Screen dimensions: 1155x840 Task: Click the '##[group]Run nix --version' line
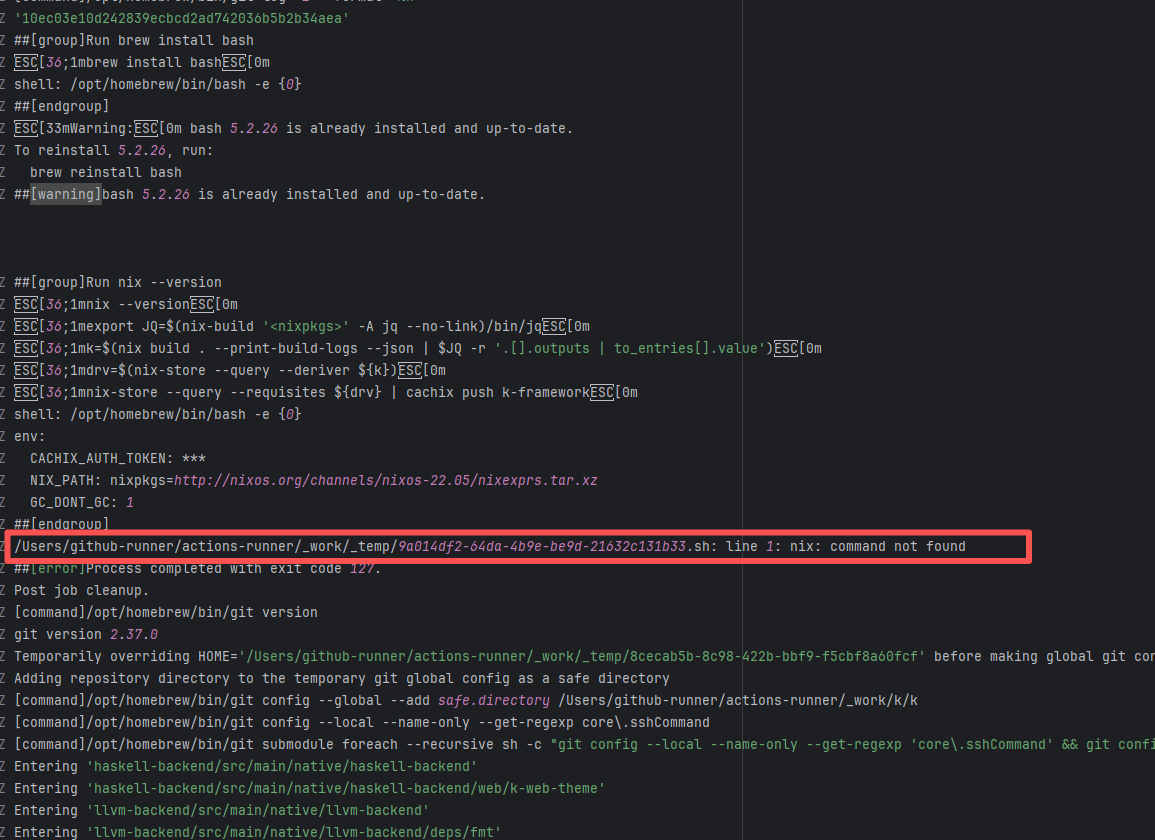tap(118, 282)
